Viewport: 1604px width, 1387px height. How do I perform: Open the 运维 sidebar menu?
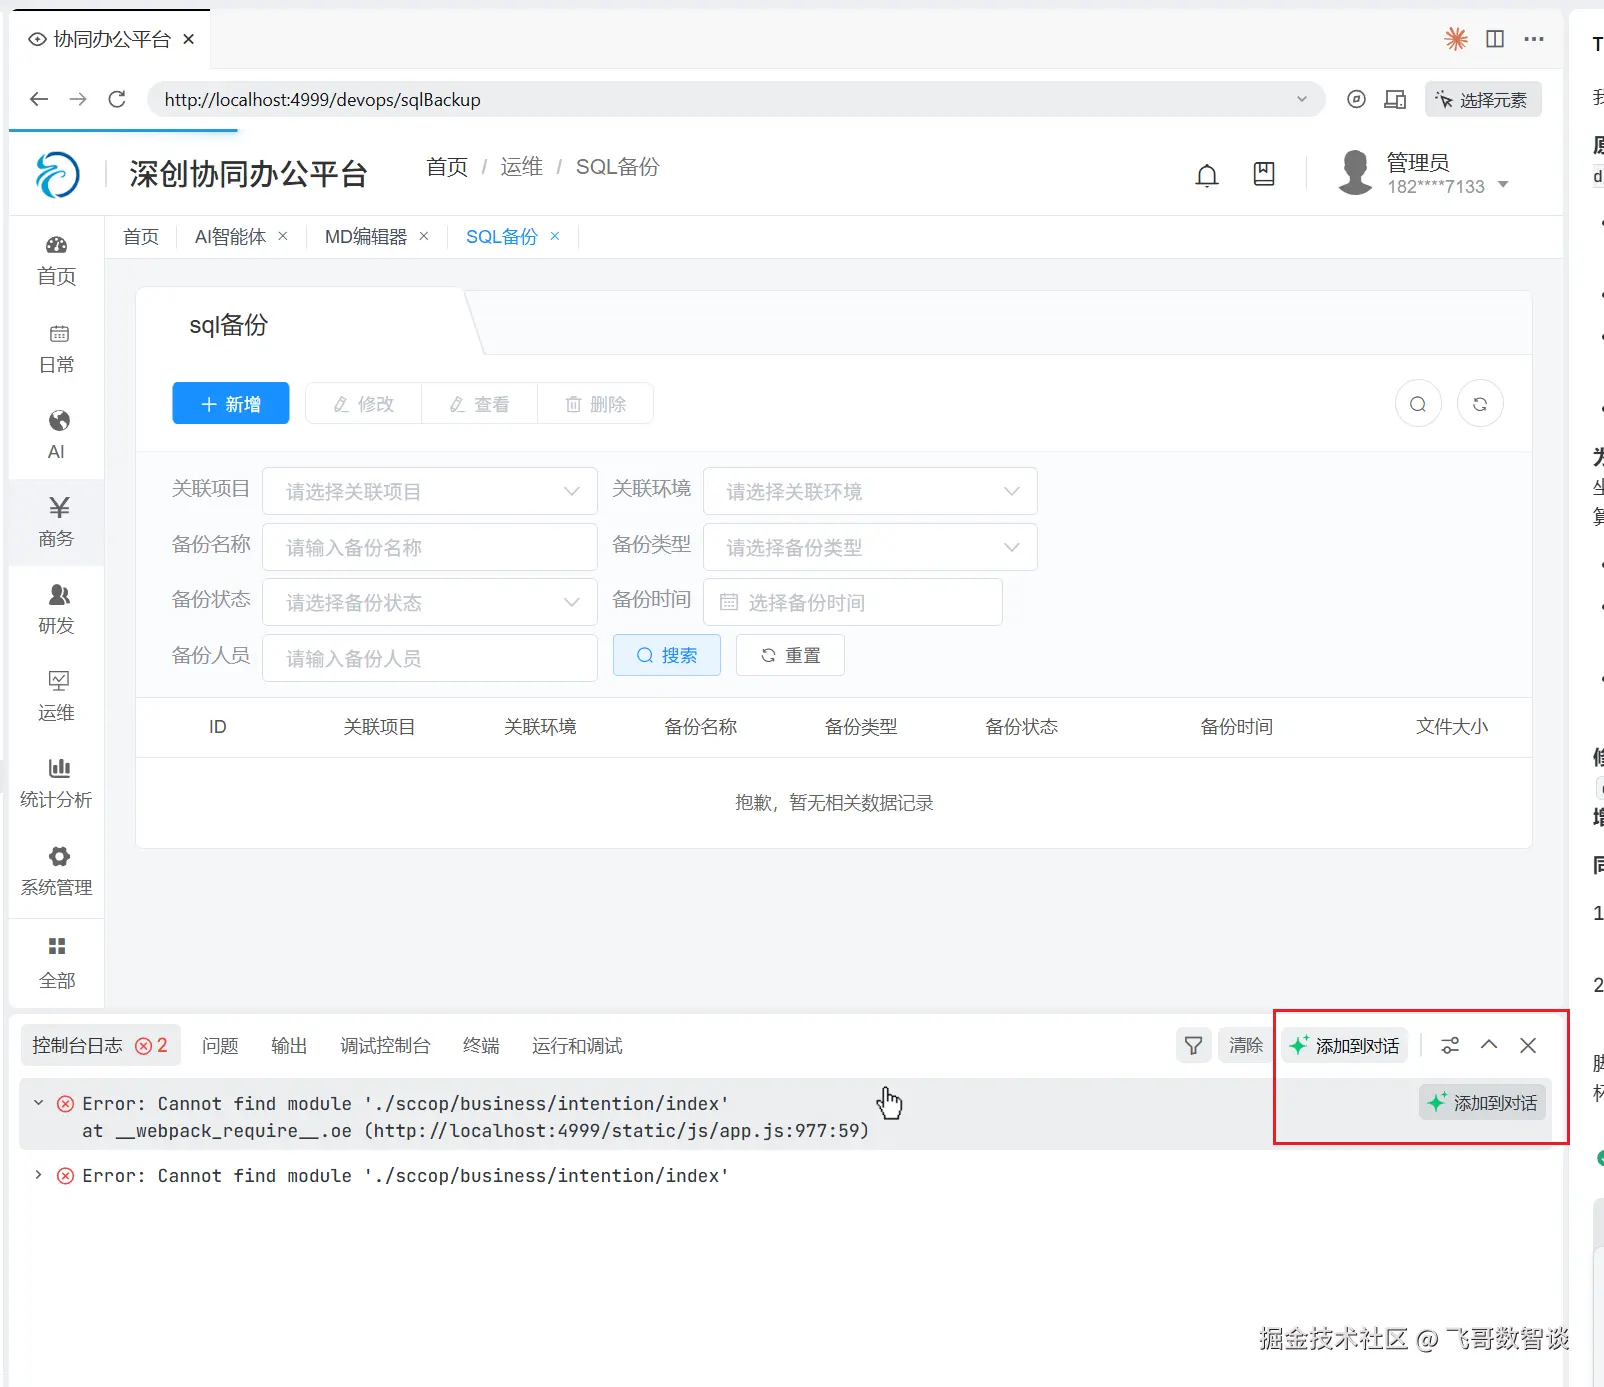click(x=57, y=696)
